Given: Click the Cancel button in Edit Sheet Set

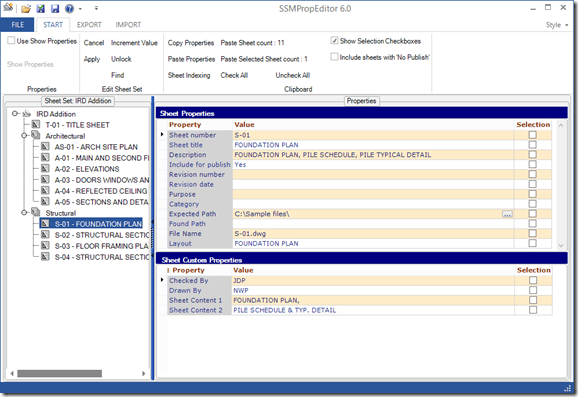Looking at the screenshot, I should [x=94, y=43].
